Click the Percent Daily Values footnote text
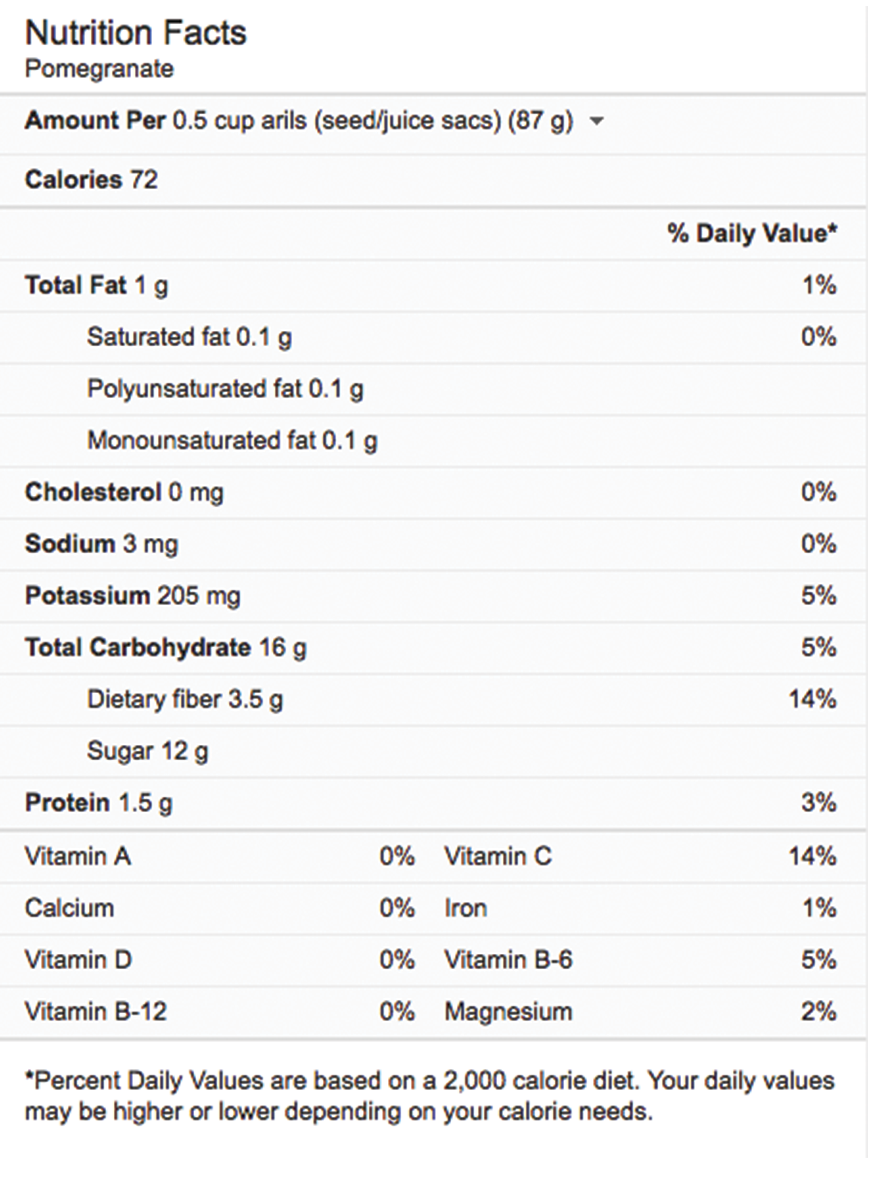The image size is (872, 1200). click(430, 1096)
